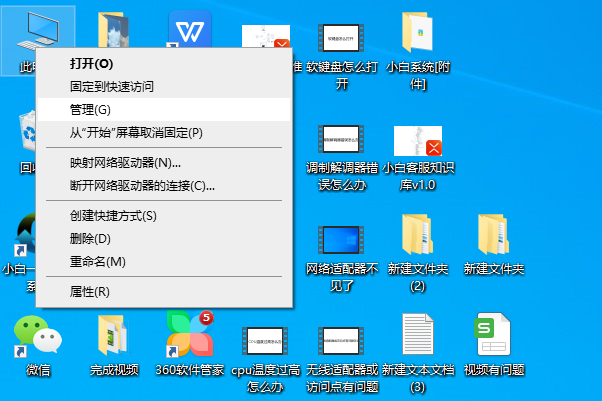602x401 pixels.
Task: Choose 映射网络驱动器(N)... menu entry
Action: click(125, 162)
